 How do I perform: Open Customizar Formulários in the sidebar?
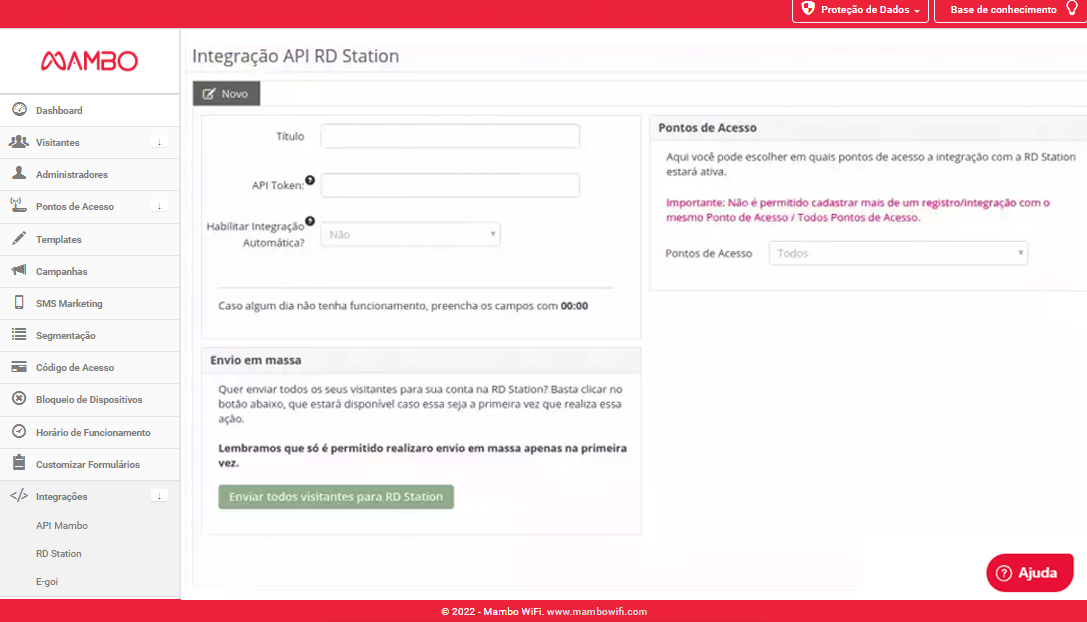(90, 464)
